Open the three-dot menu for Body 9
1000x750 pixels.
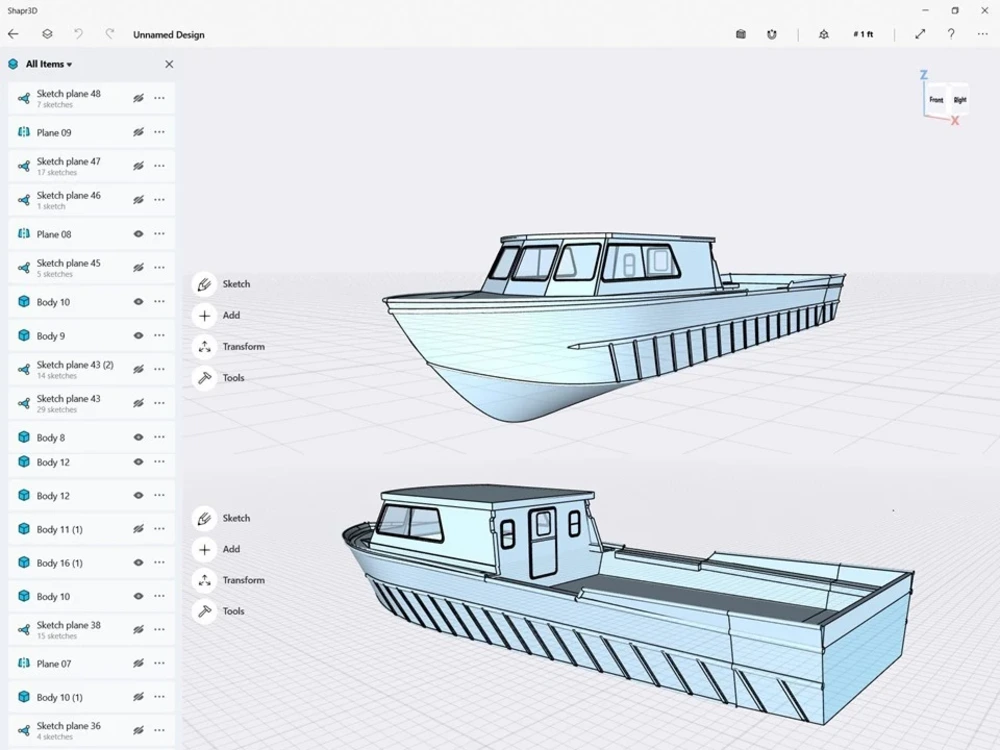pos(158,335)
